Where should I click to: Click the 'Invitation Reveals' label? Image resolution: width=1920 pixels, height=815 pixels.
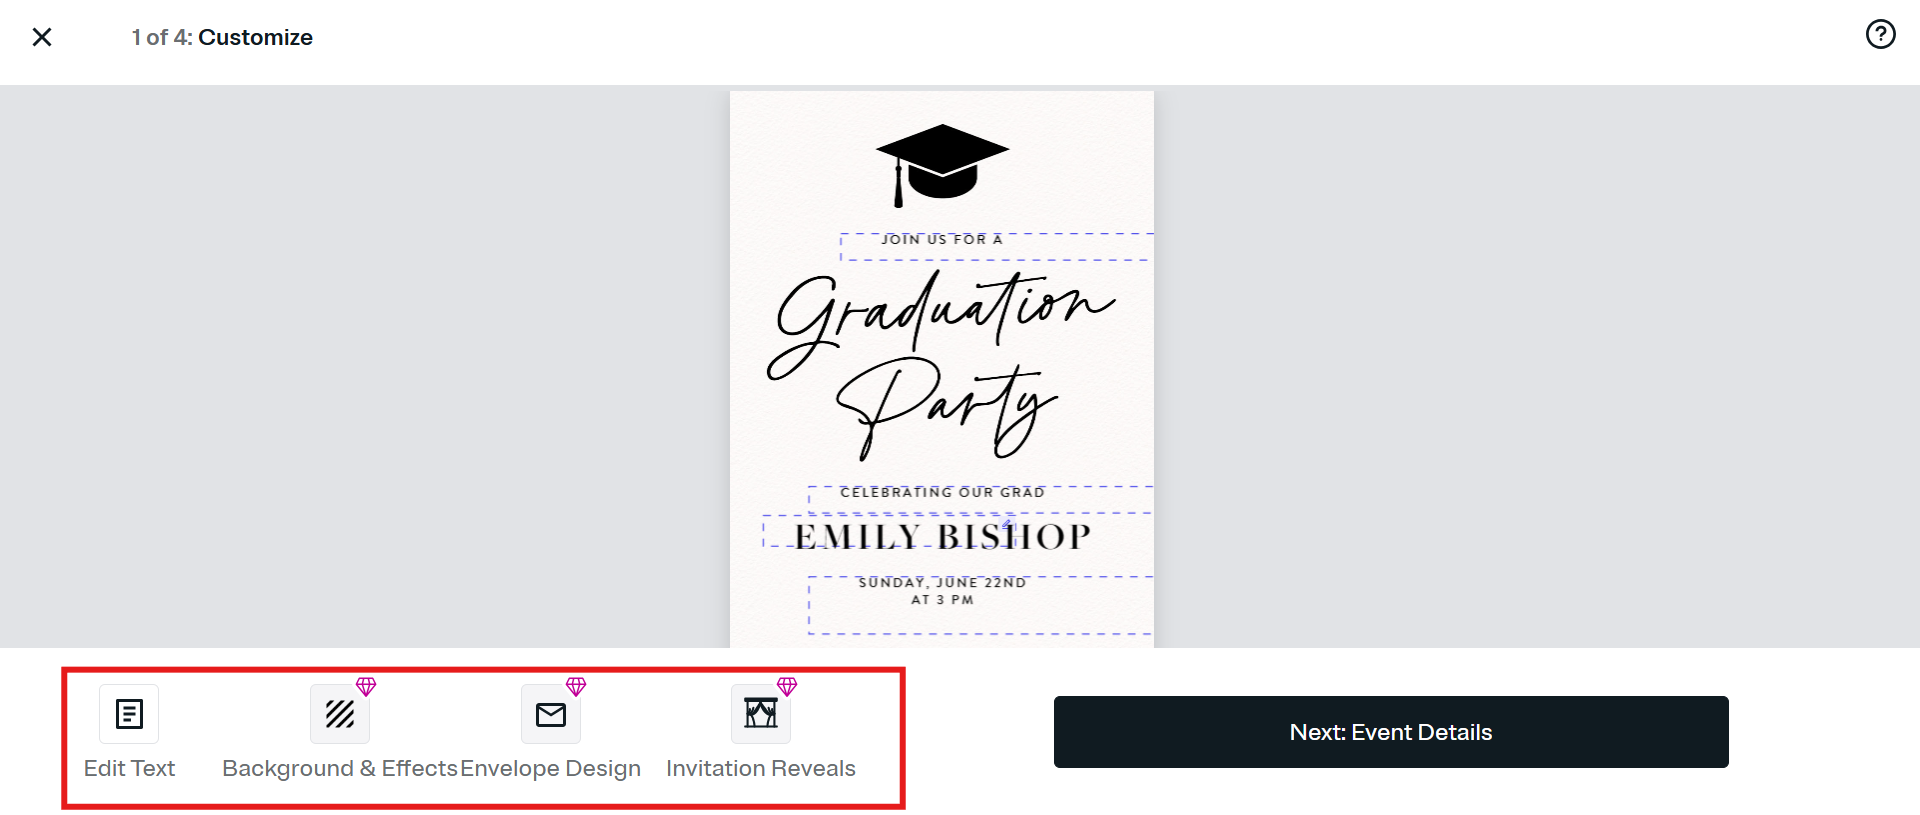[x=761, y=768]
